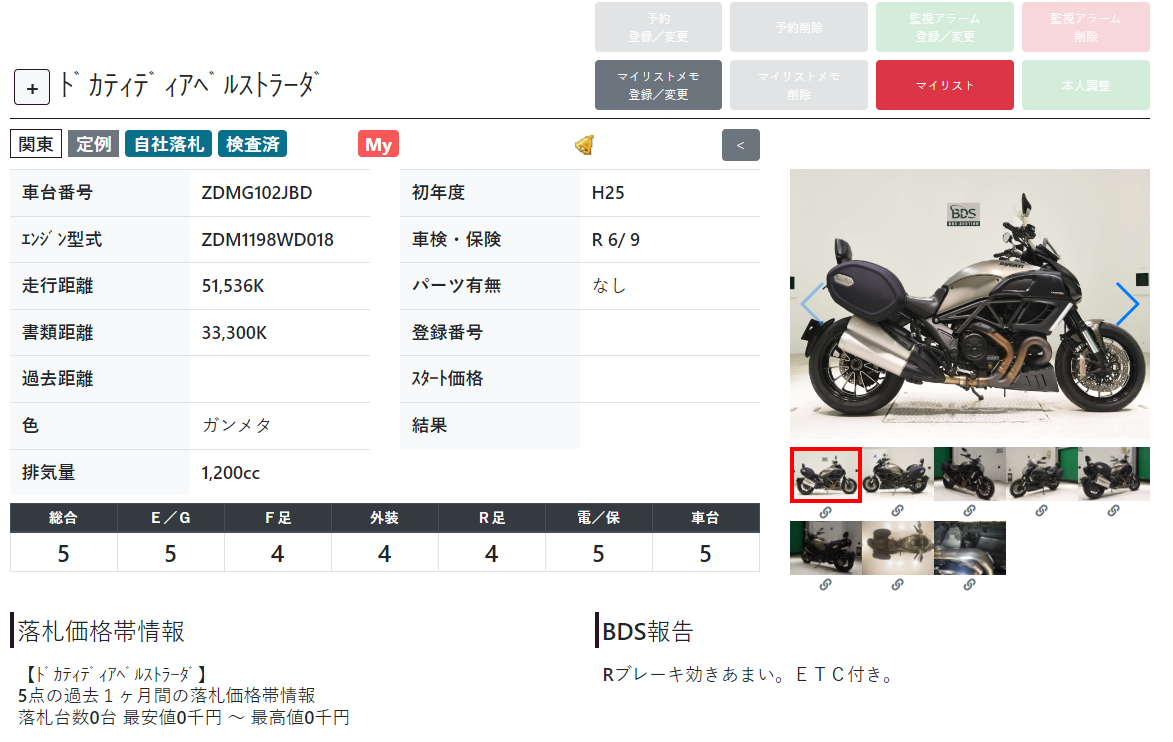Click chassis number ZDMG102JBD
The image size is (1173, 742).
click(257, 193)
